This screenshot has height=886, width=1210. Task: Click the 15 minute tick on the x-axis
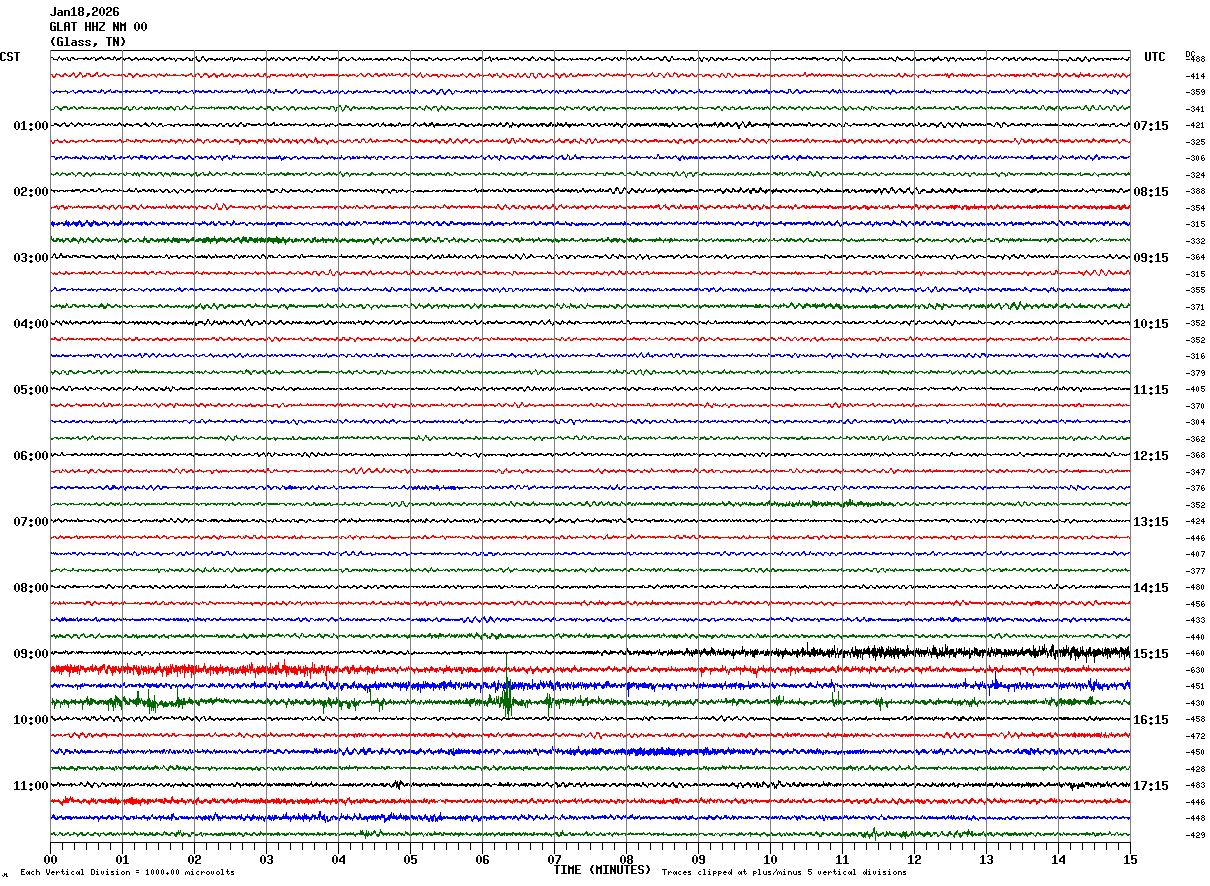(1130, 859)
